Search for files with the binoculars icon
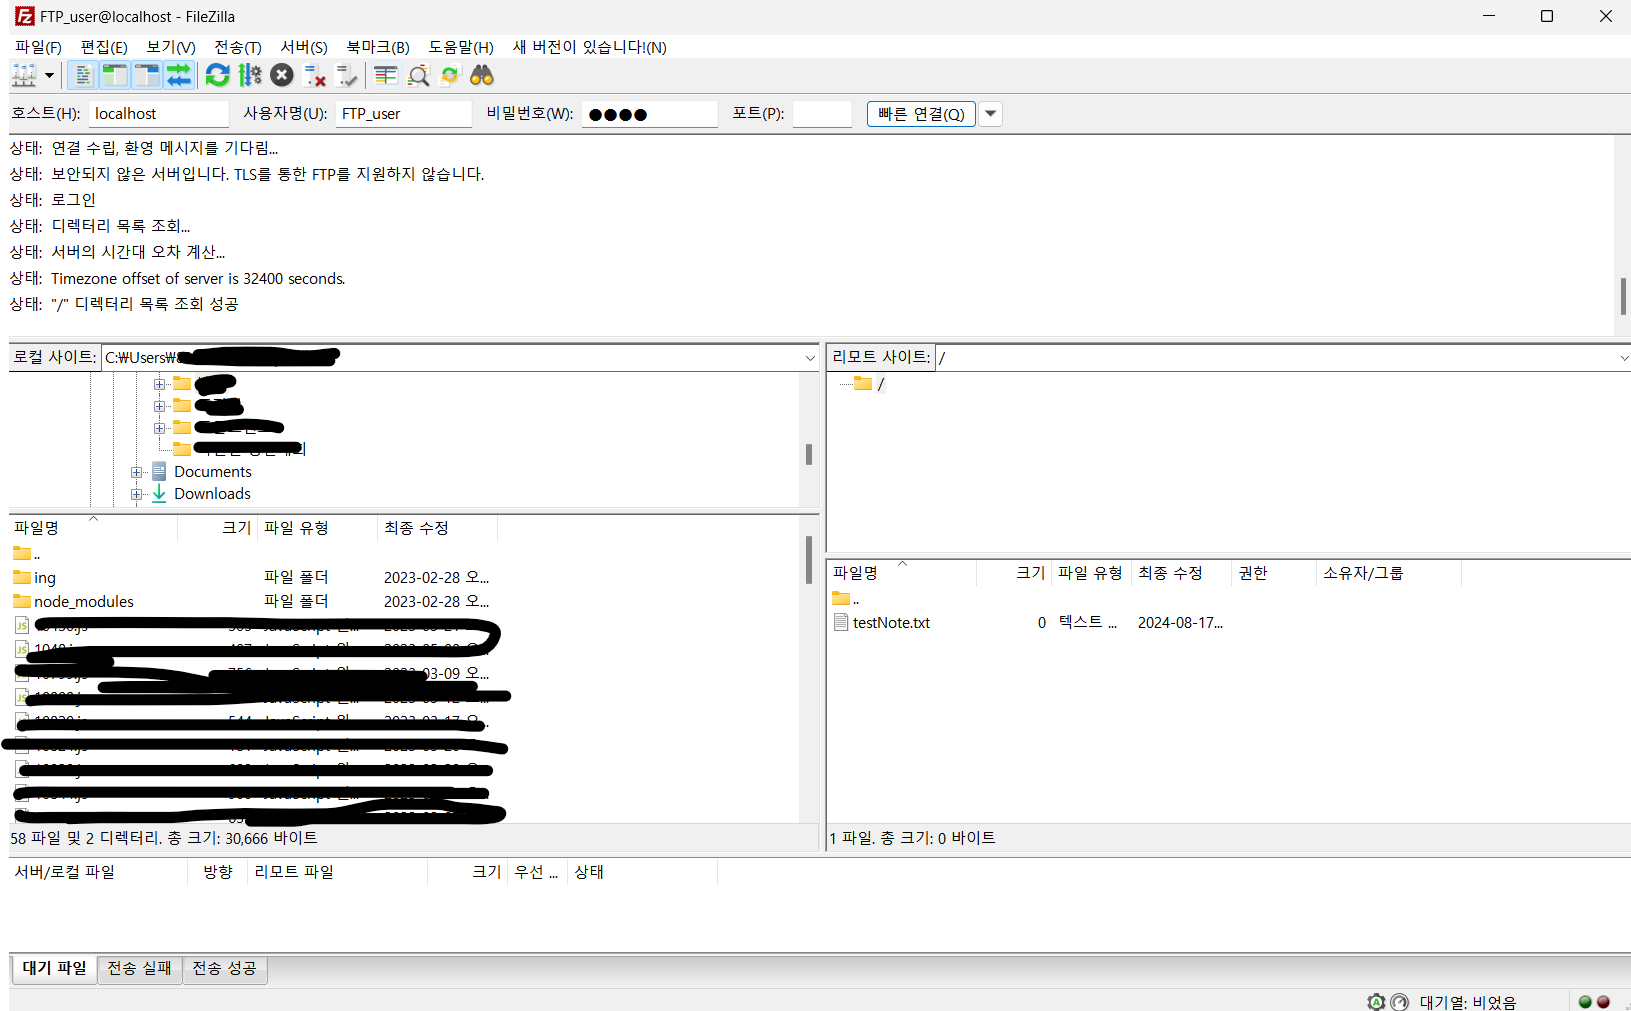 click(482, 75)
